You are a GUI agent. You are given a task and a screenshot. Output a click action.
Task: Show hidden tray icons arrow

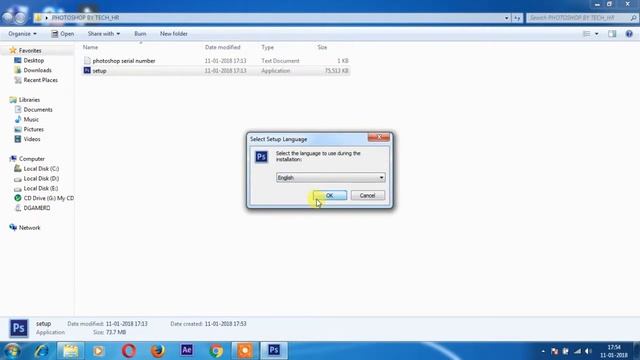click(x=543, y=351)
